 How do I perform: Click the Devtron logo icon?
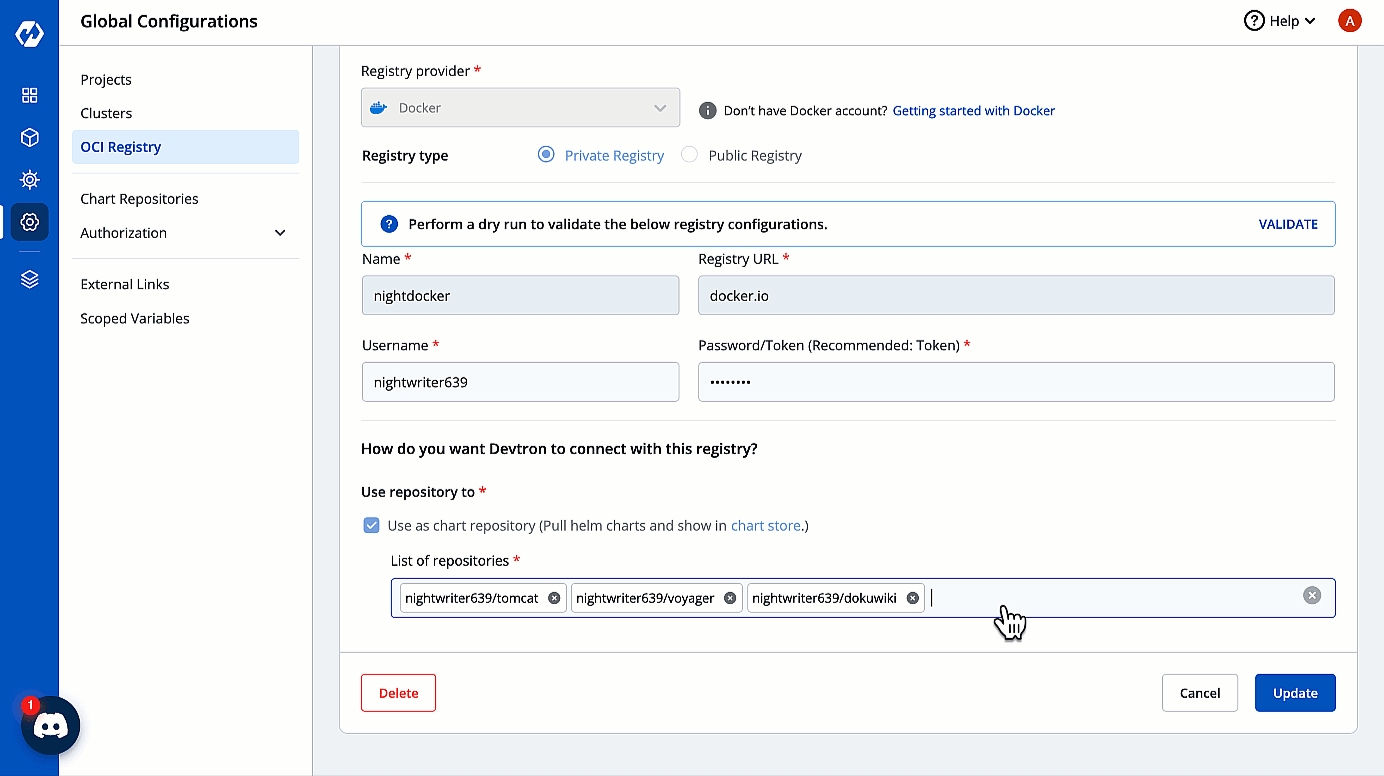[x=29, y=34]
